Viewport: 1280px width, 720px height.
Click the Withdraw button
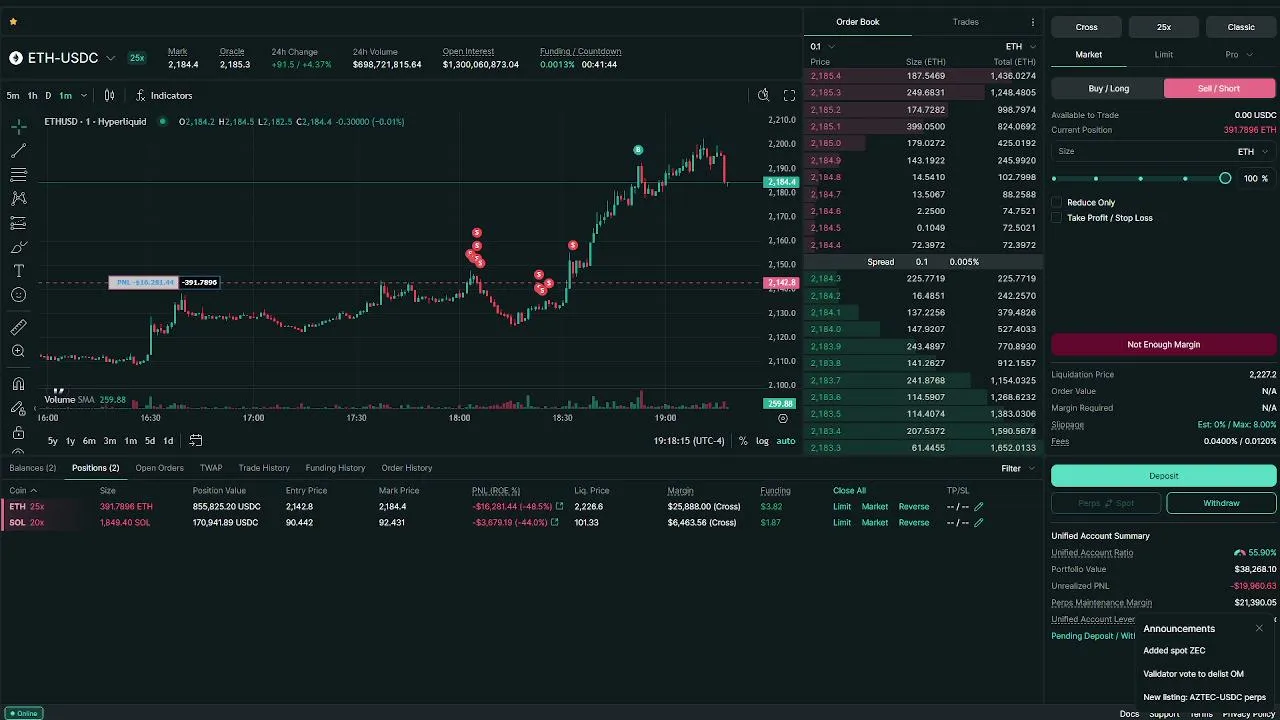point(1221,503)
